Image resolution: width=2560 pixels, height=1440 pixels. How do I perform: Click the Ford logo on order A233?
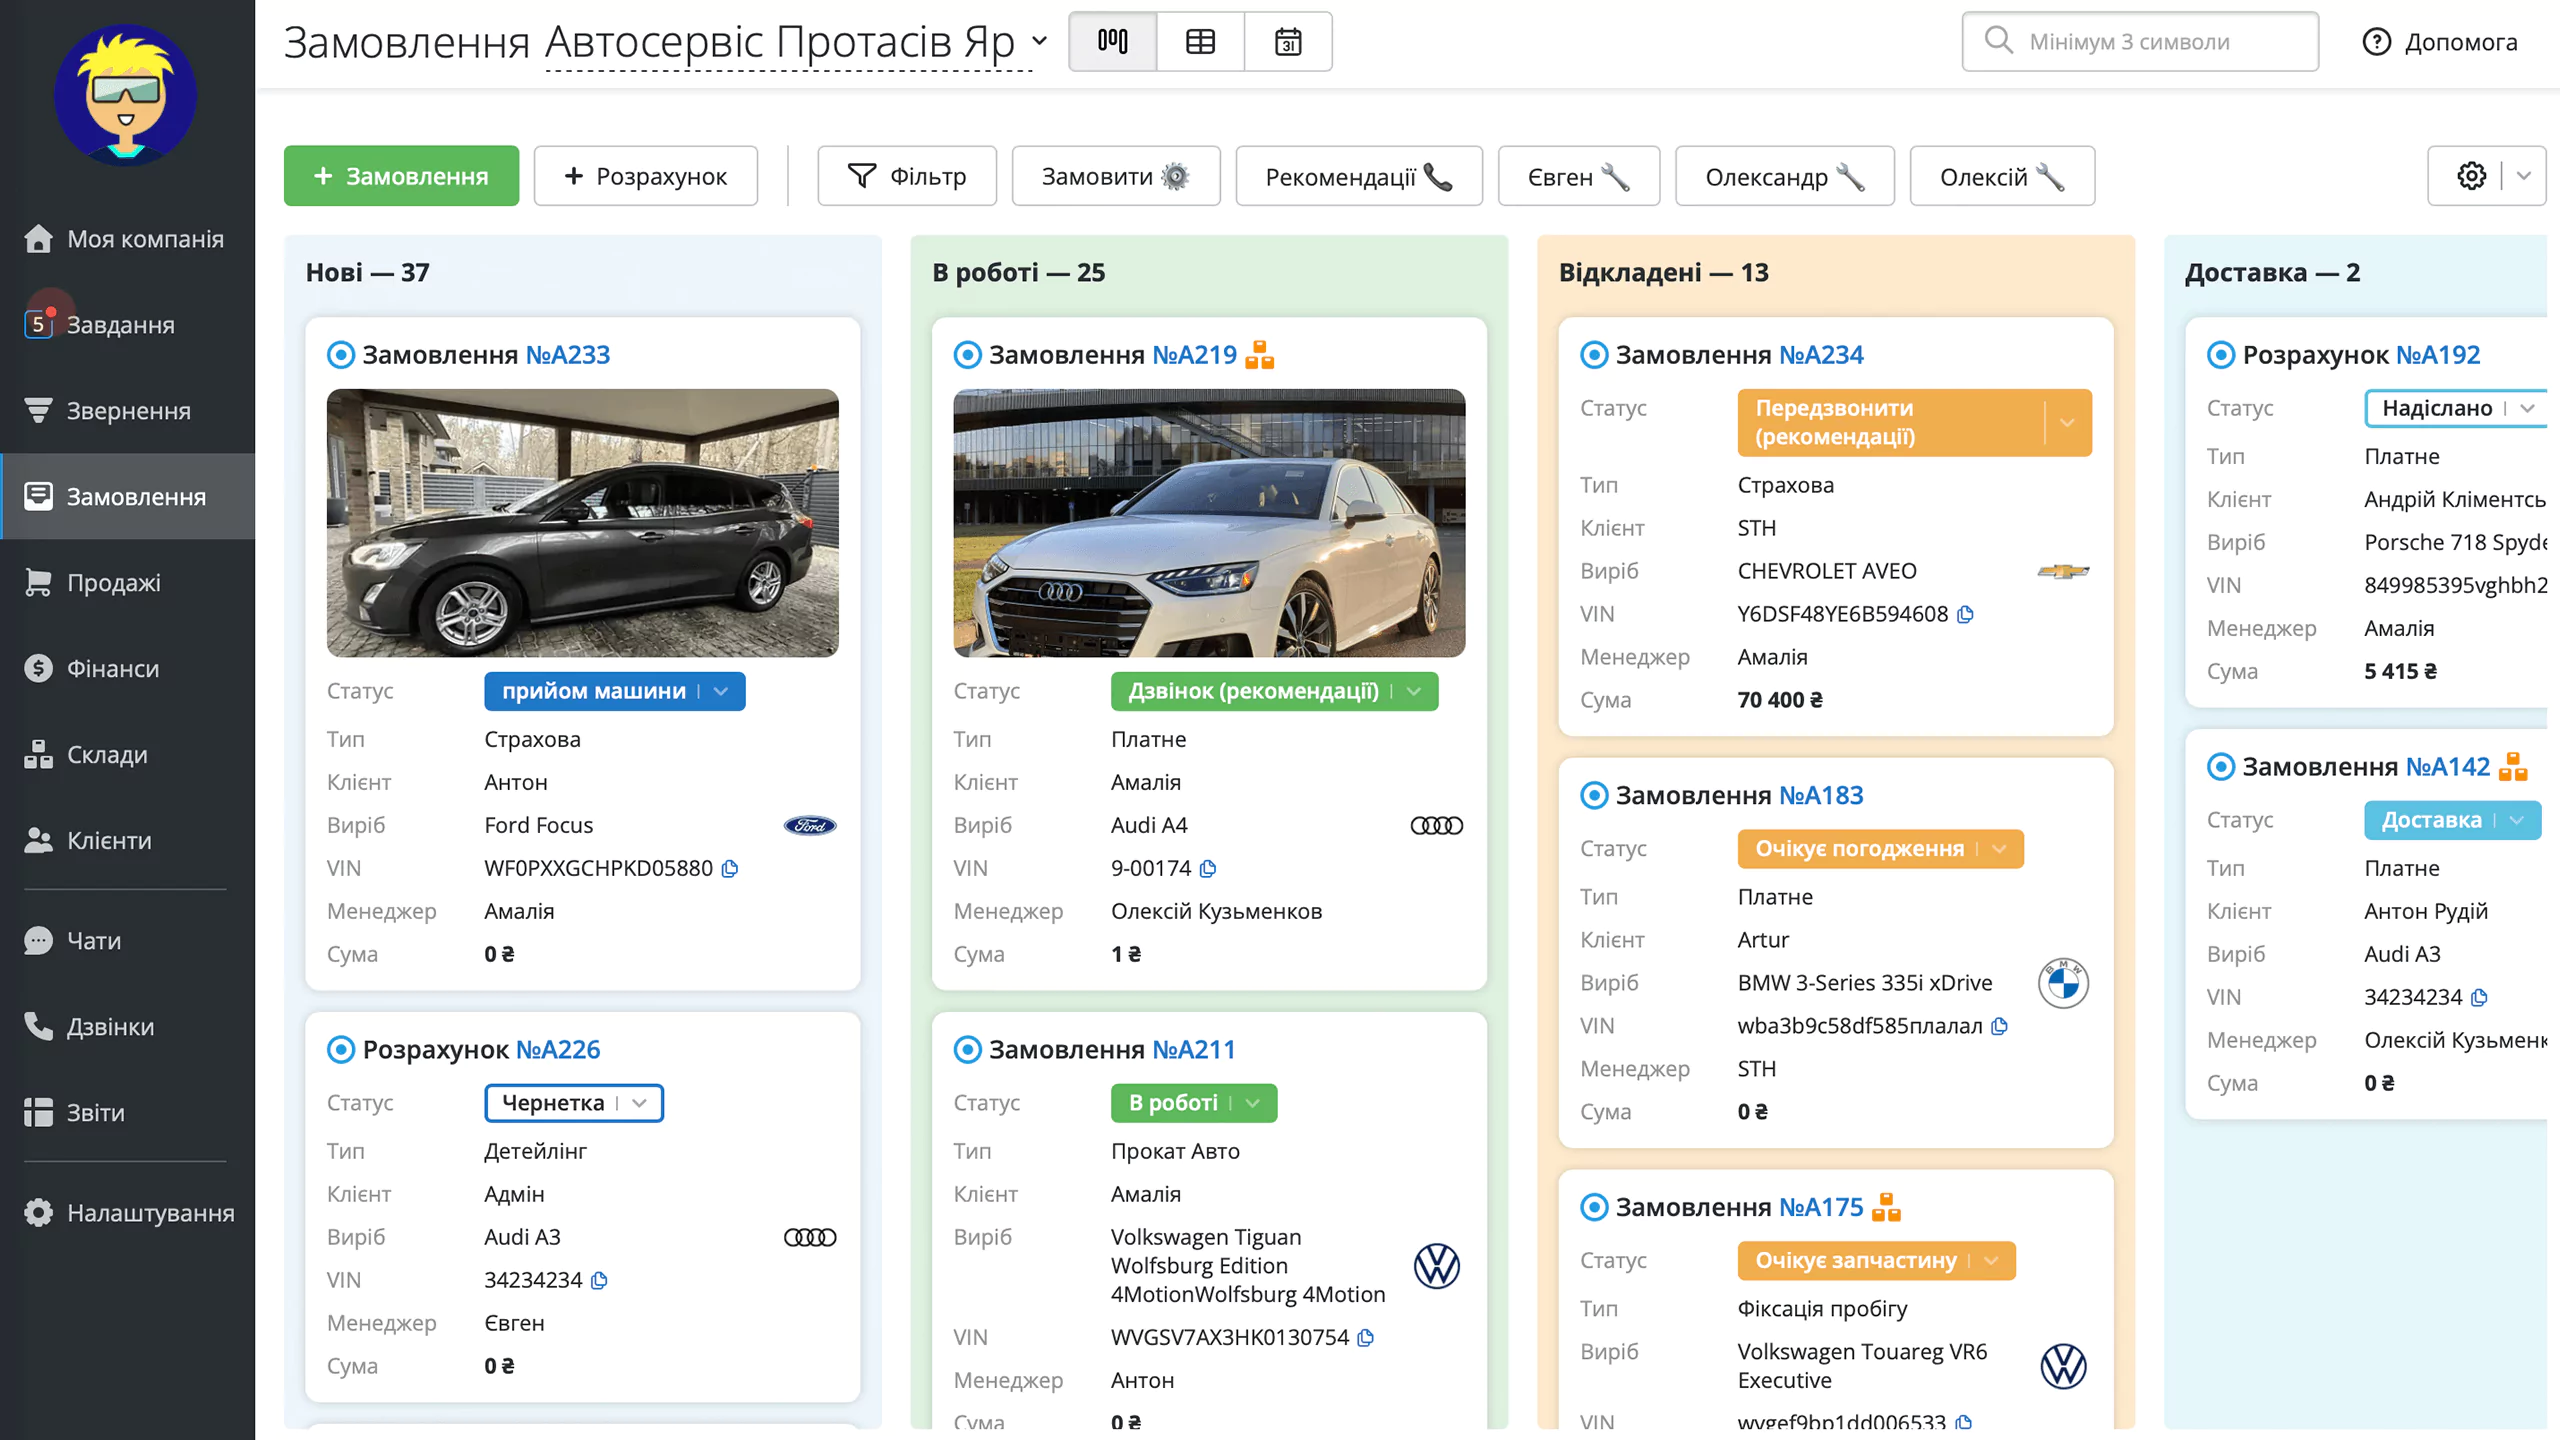click(810, 825)
